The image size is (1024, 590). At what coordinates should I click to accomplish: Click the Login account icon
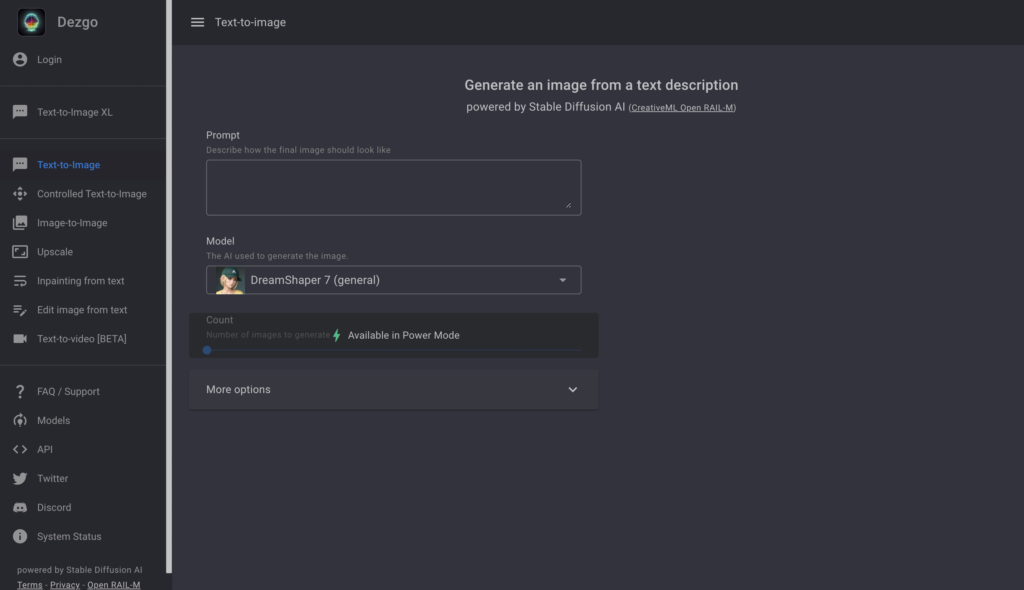point(20,59)
